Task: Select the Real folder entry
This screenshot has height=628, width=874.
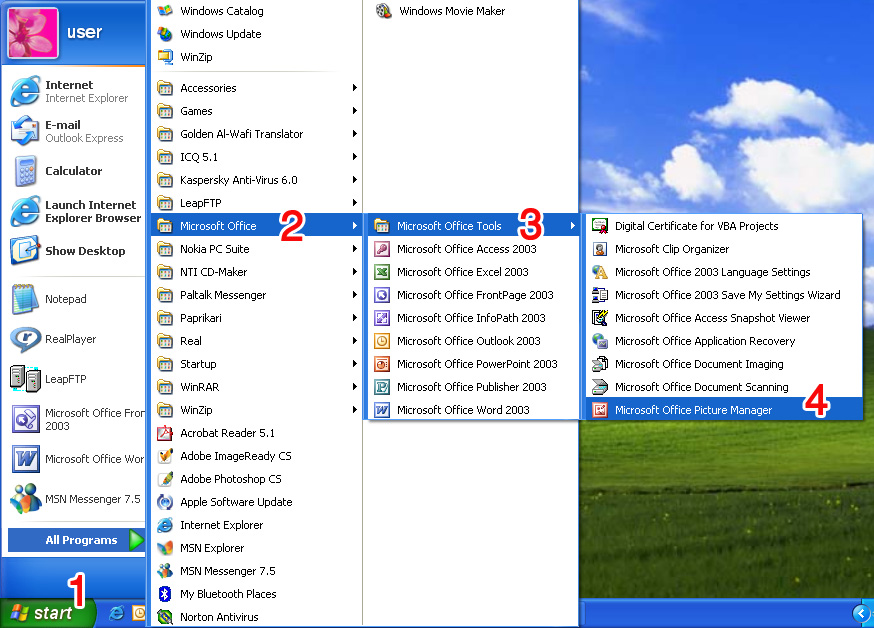Action: coord(257,341)
